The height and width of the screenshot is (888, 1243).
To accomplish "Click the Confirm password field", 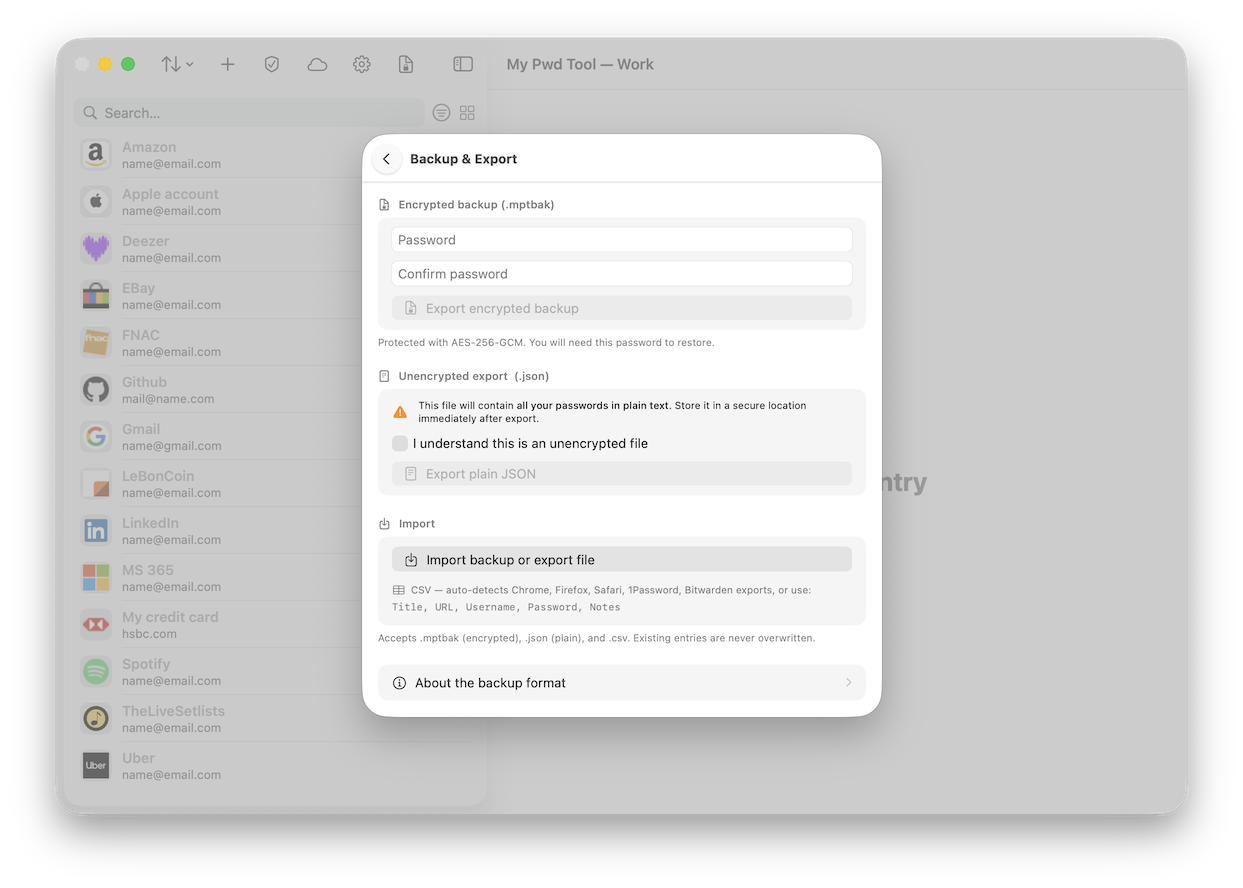I will click(x=622, y=274).
